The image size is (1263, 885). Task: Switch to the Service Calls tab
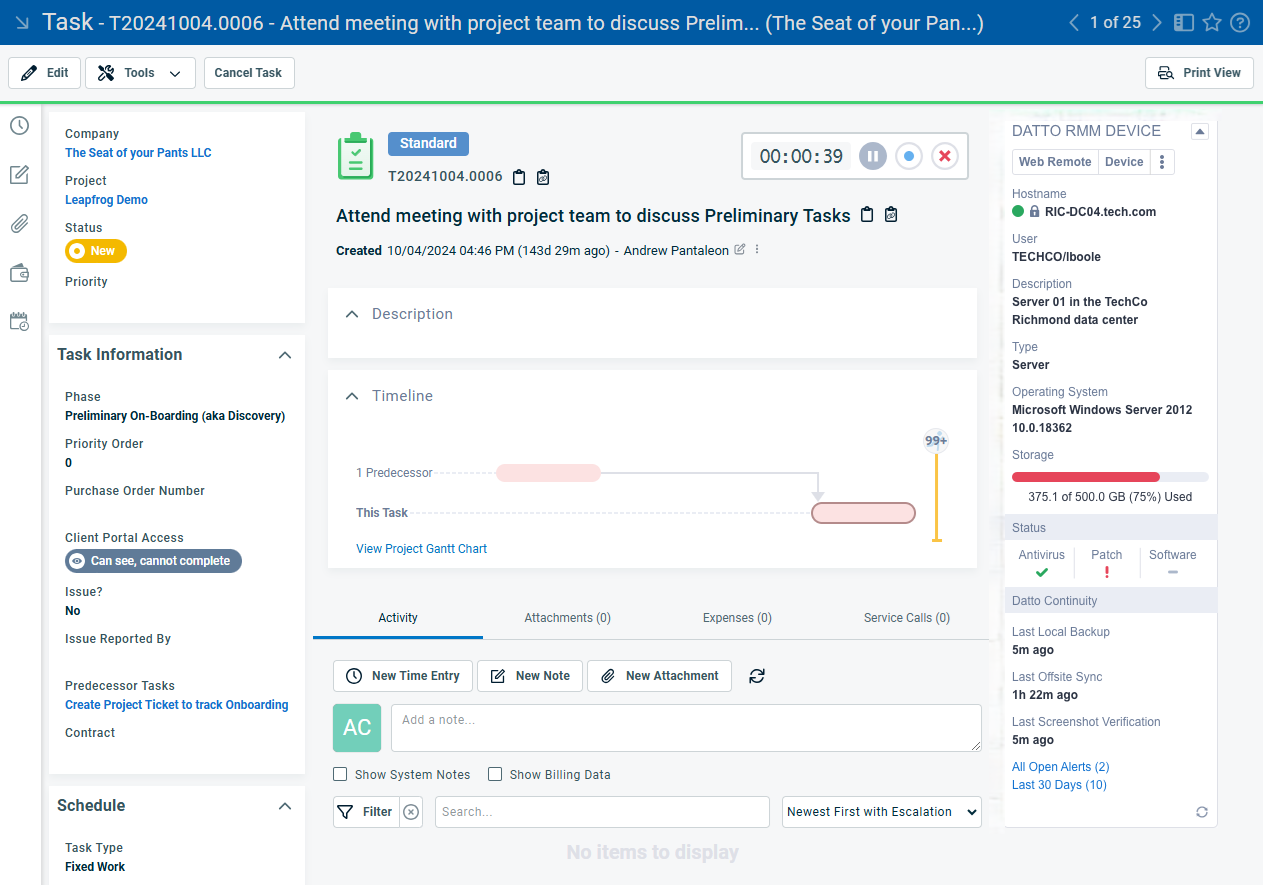(x=906, y=618)
